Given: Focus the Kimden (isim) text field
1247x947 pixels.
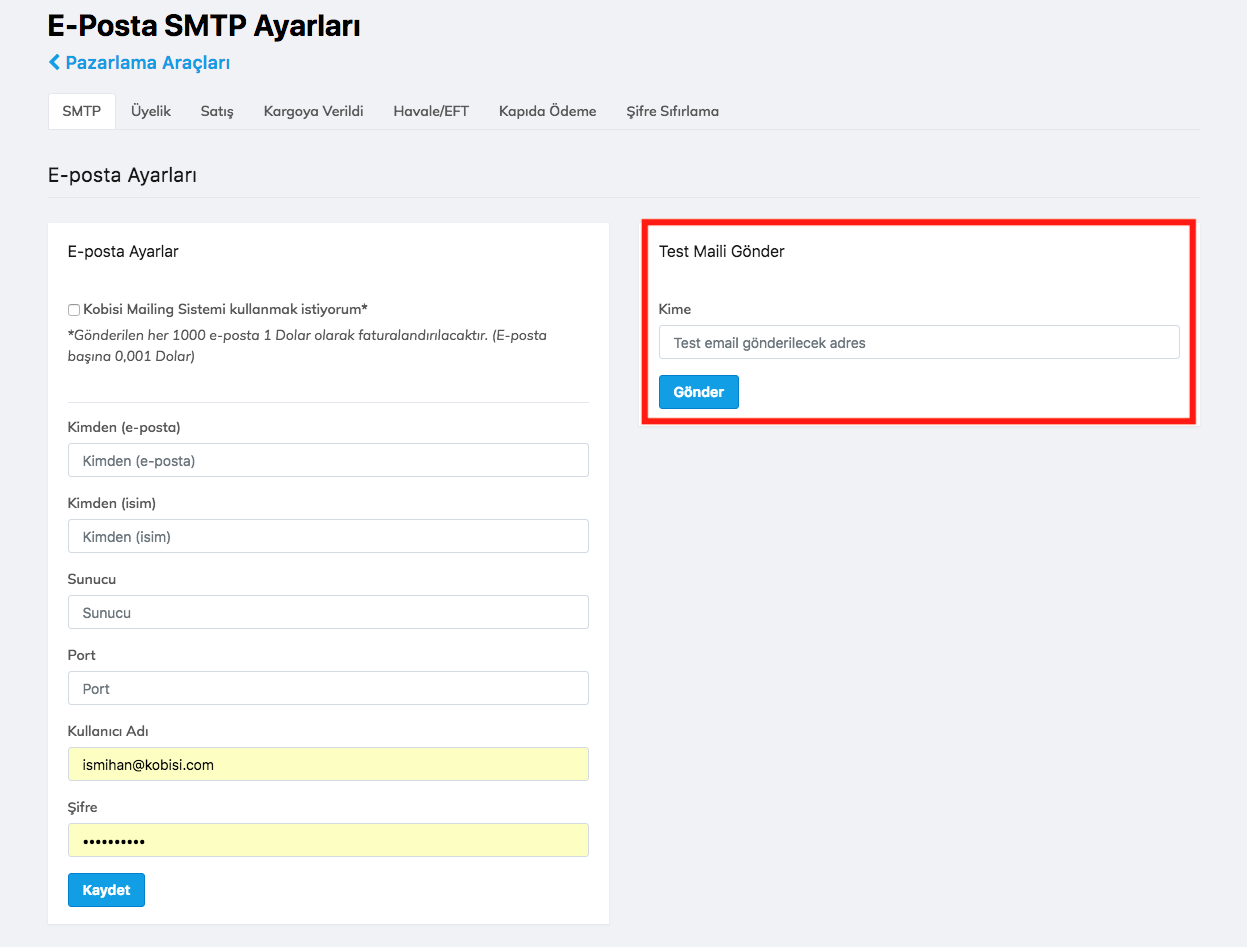Looking at the screenshot, I should (328, 537).
